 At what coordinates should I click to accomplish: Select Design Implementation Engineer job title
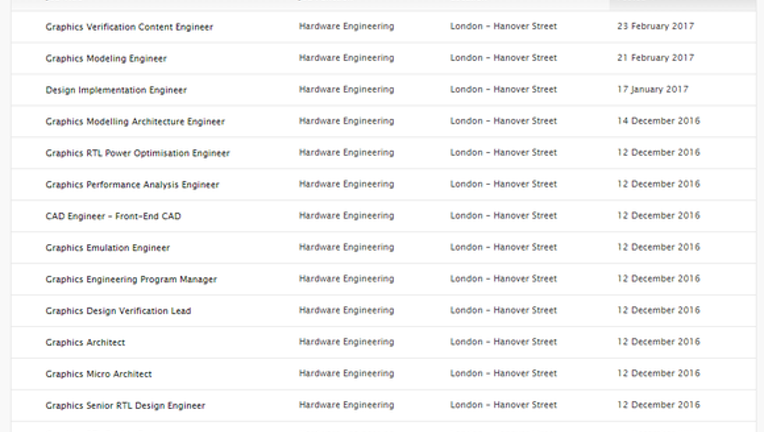[116, 90]
